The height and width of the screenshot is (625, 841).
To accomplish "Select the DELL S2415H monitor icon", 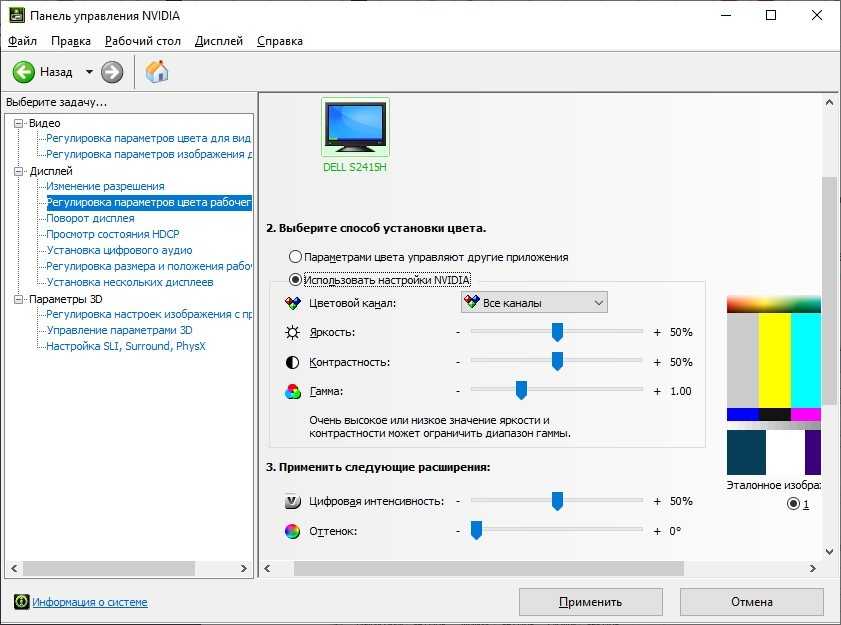I will tap(355, 127).
